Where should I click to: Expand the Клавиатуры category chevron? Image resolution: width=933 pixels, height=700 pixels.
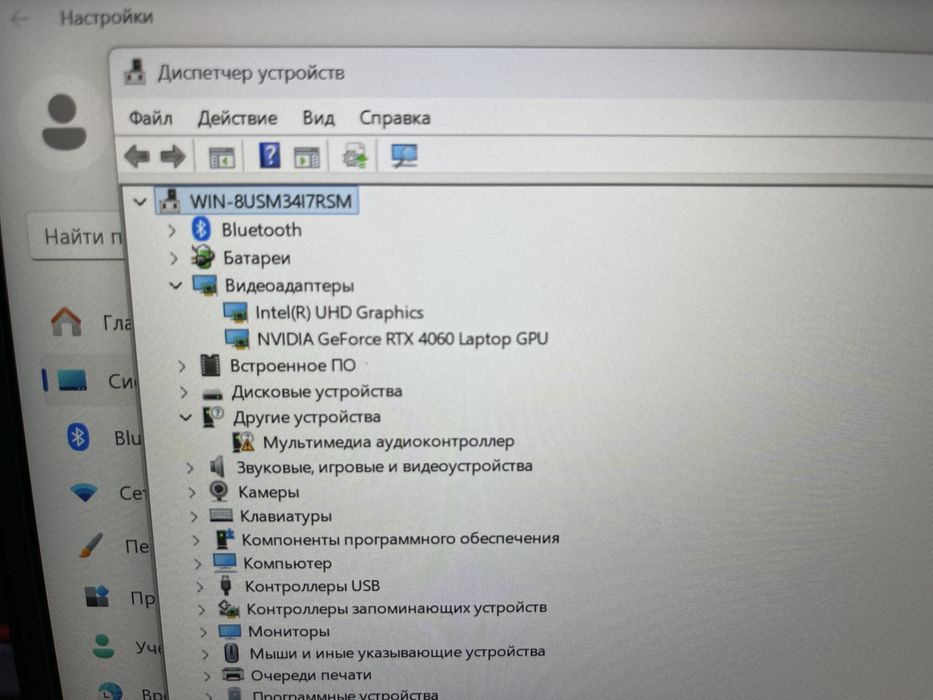193,516
